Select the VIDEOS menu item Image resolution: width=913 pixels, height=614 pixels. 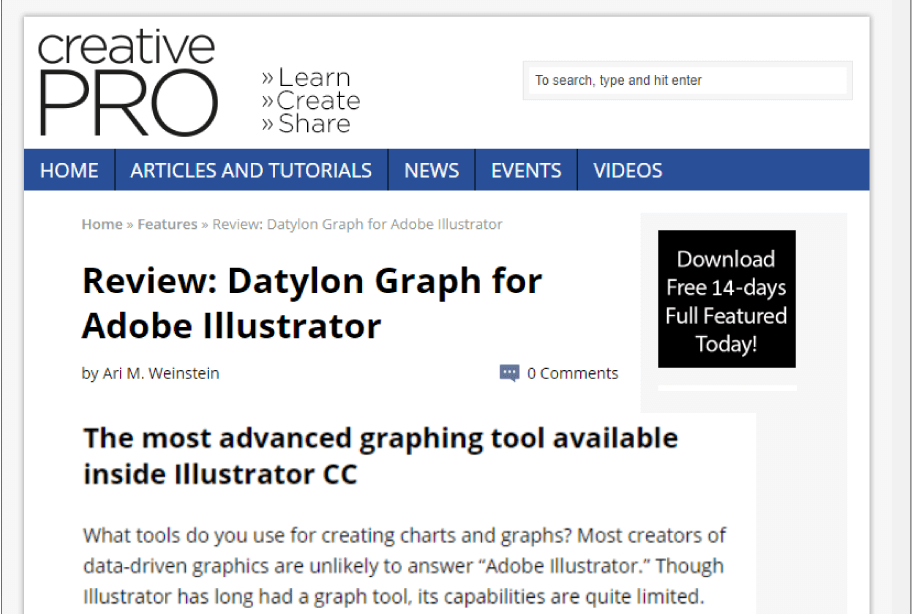627,170
